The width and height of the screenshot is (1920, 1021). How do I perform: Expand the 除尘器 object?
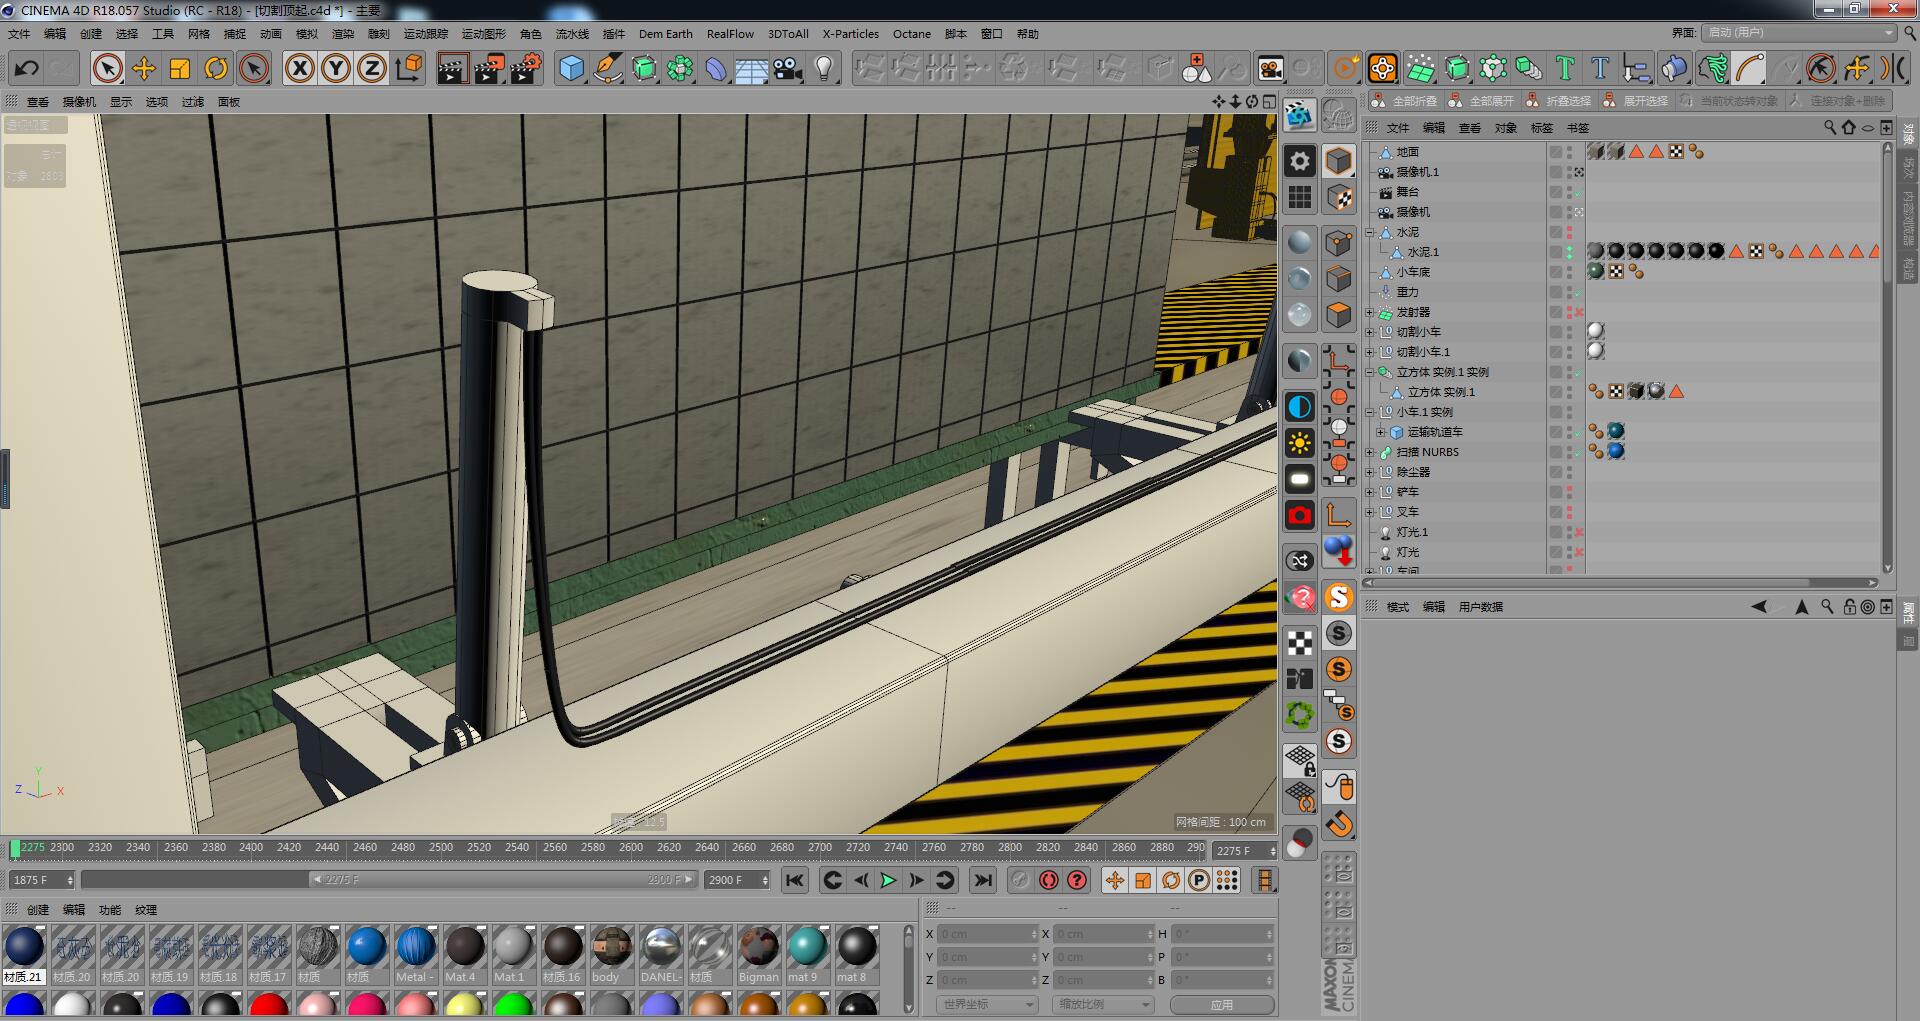pyautogui.click(x=1370, y=472)
